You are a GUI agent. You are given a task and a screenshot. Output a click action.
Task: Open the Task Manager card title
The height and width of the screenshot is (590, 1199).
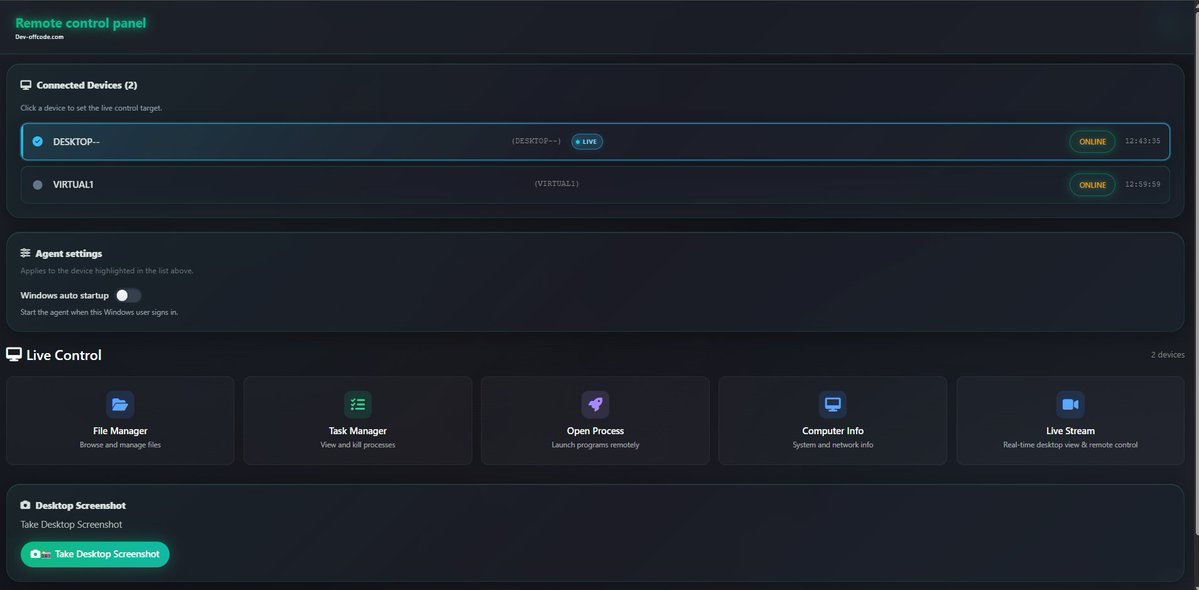[x=358, y=431]
